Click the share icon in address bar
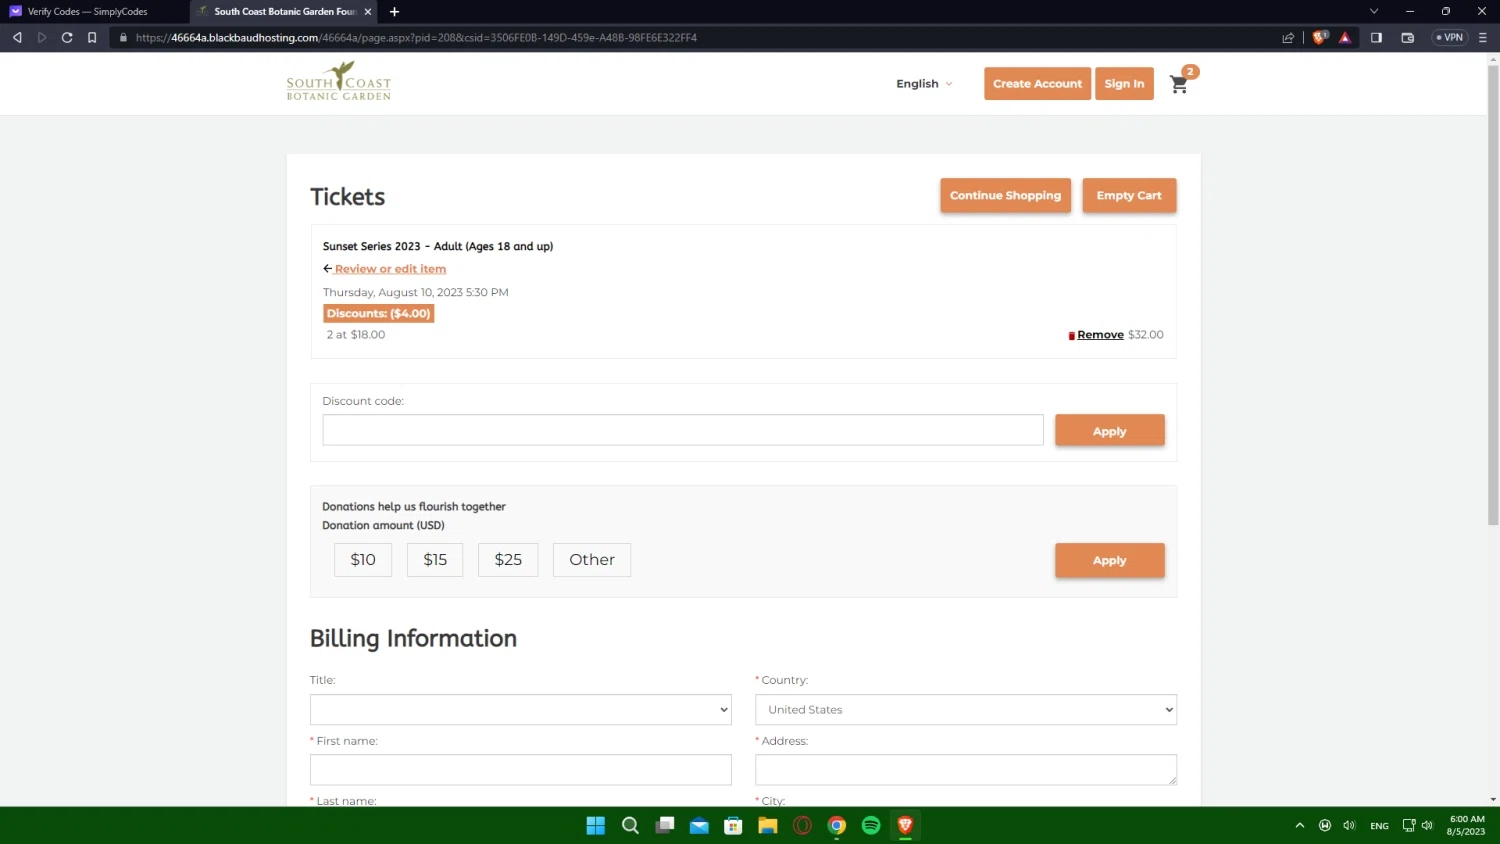Viewport: 1500px width, 844px height. (x=1288, y=38)
